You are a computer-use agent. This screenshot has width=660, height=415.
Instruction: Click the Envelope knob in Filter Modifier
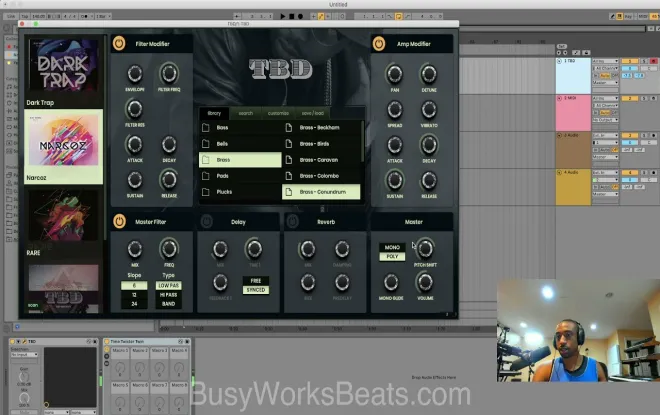click(x=135, y=74)
